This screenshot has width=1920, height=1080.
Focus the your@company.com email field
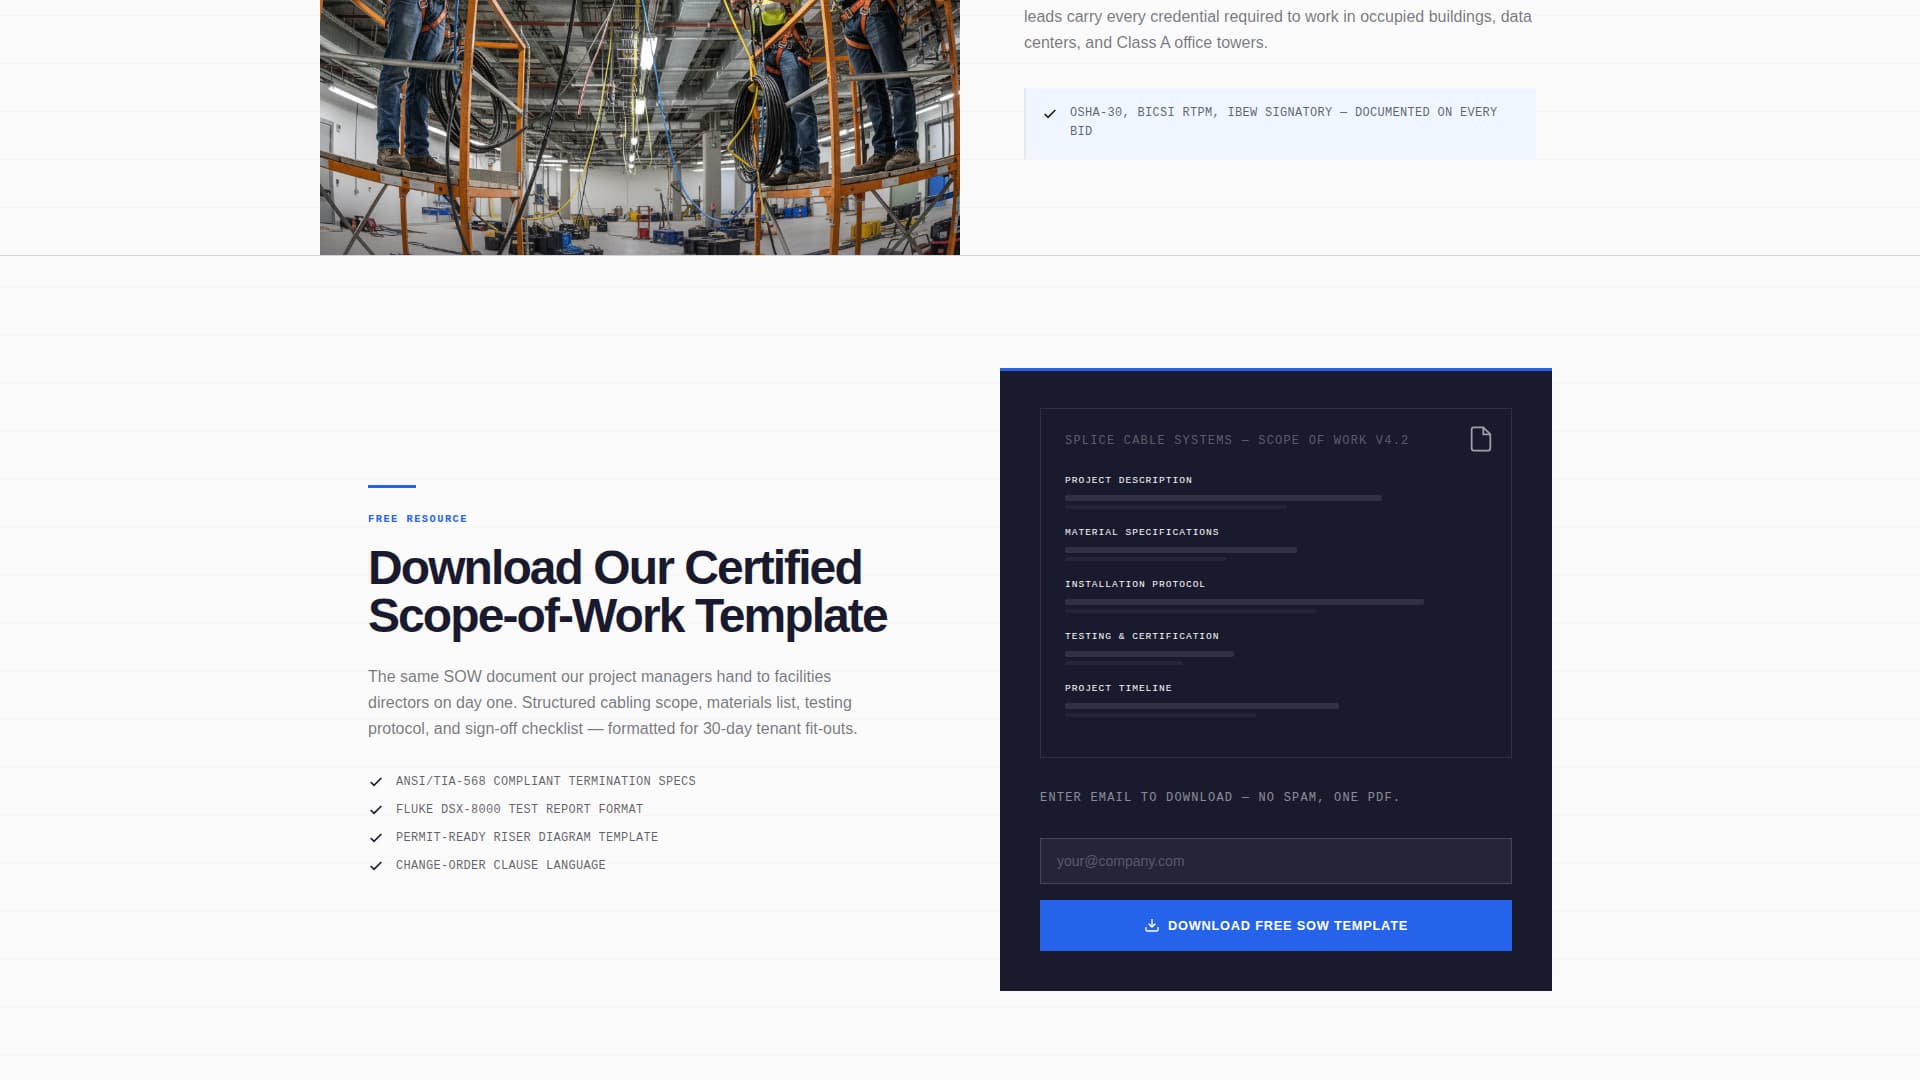(1276, 861)
